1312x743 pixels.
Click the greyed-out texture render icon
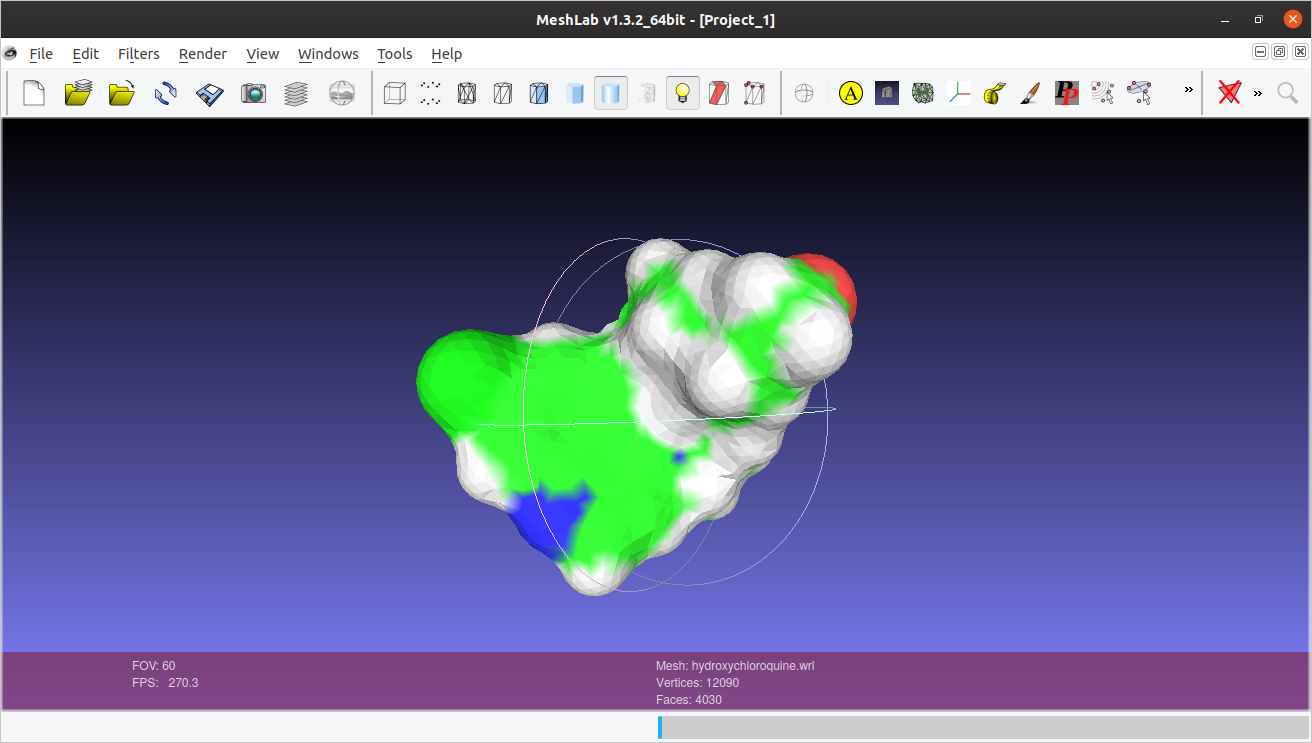(647, 93)
